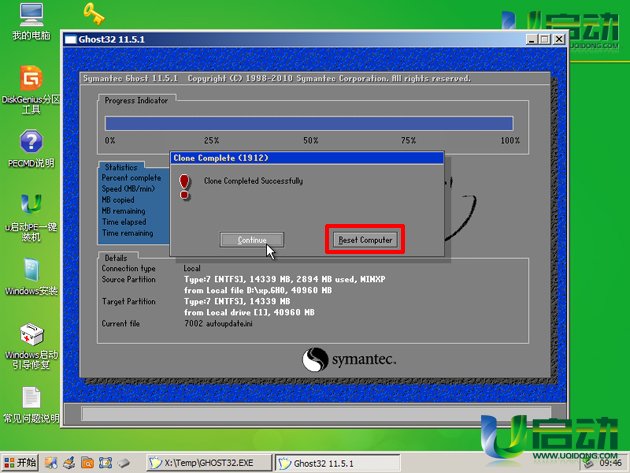Click the Reset Computer button
Screen dimensions: 630x473
pyautogui.click(x=365, y=240)
